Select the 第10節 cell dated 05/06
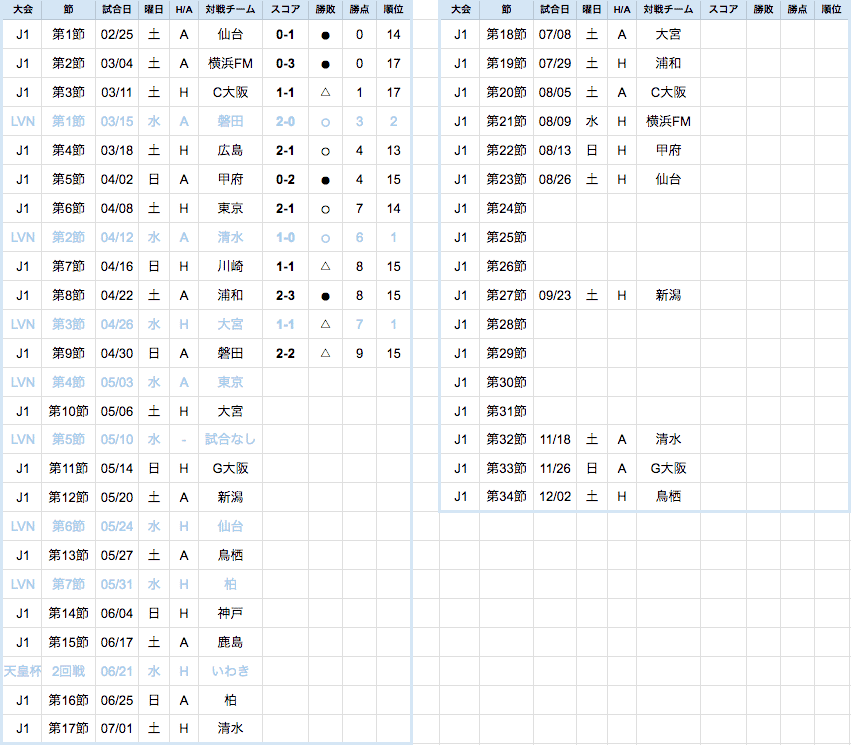Viewport: 851px width, 745px height. click(68, 411)
